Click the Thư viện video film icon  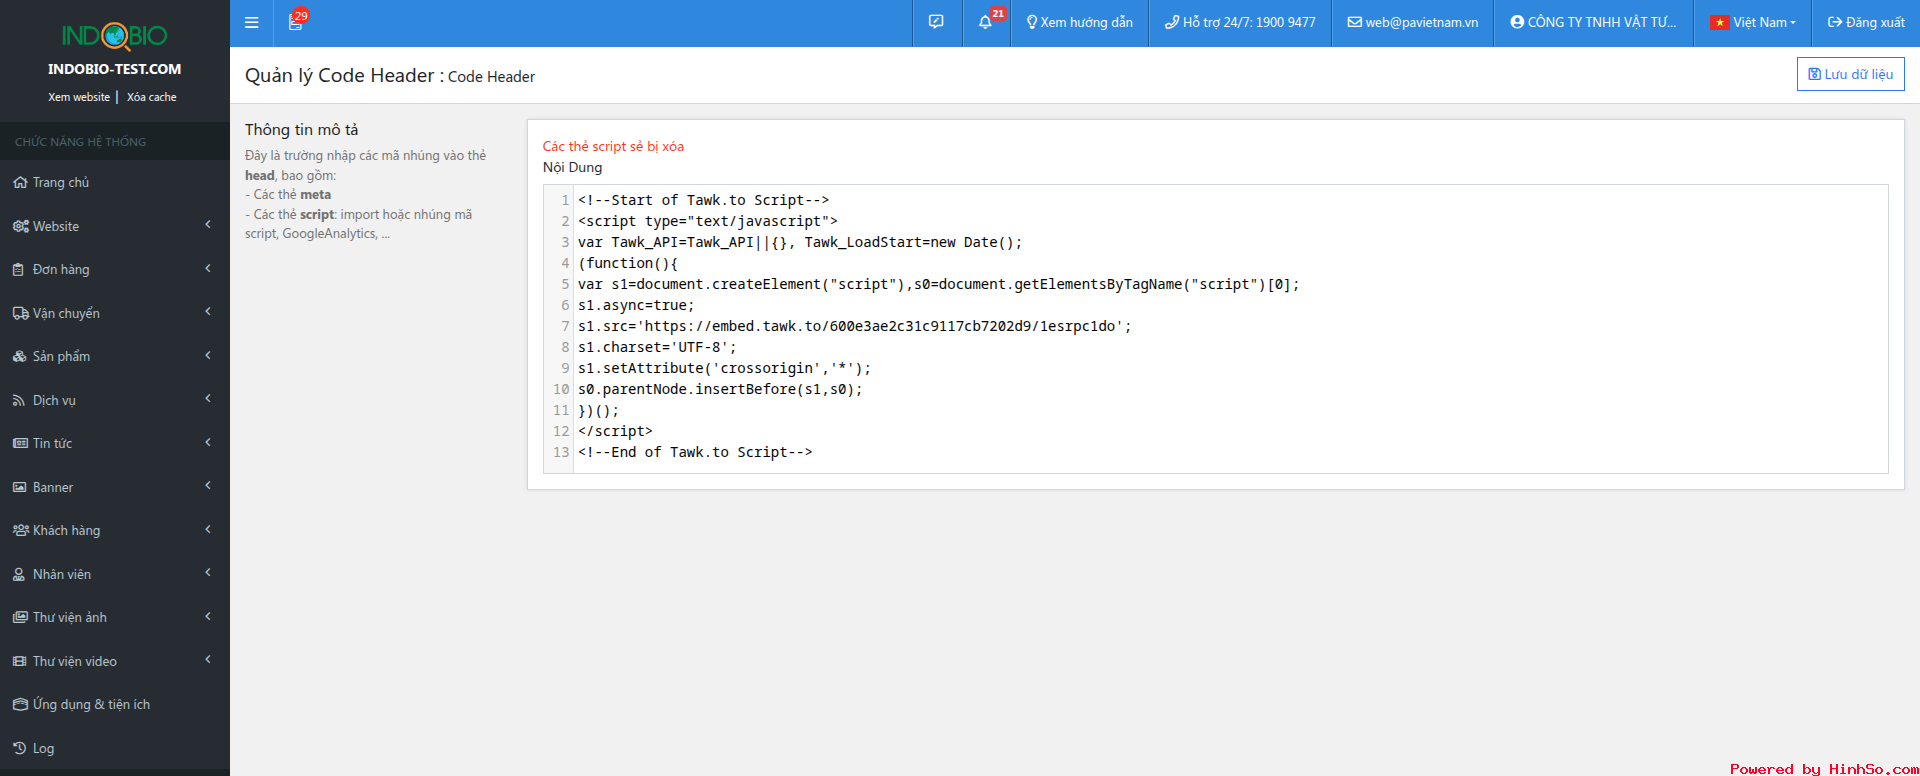click(20, 662)
